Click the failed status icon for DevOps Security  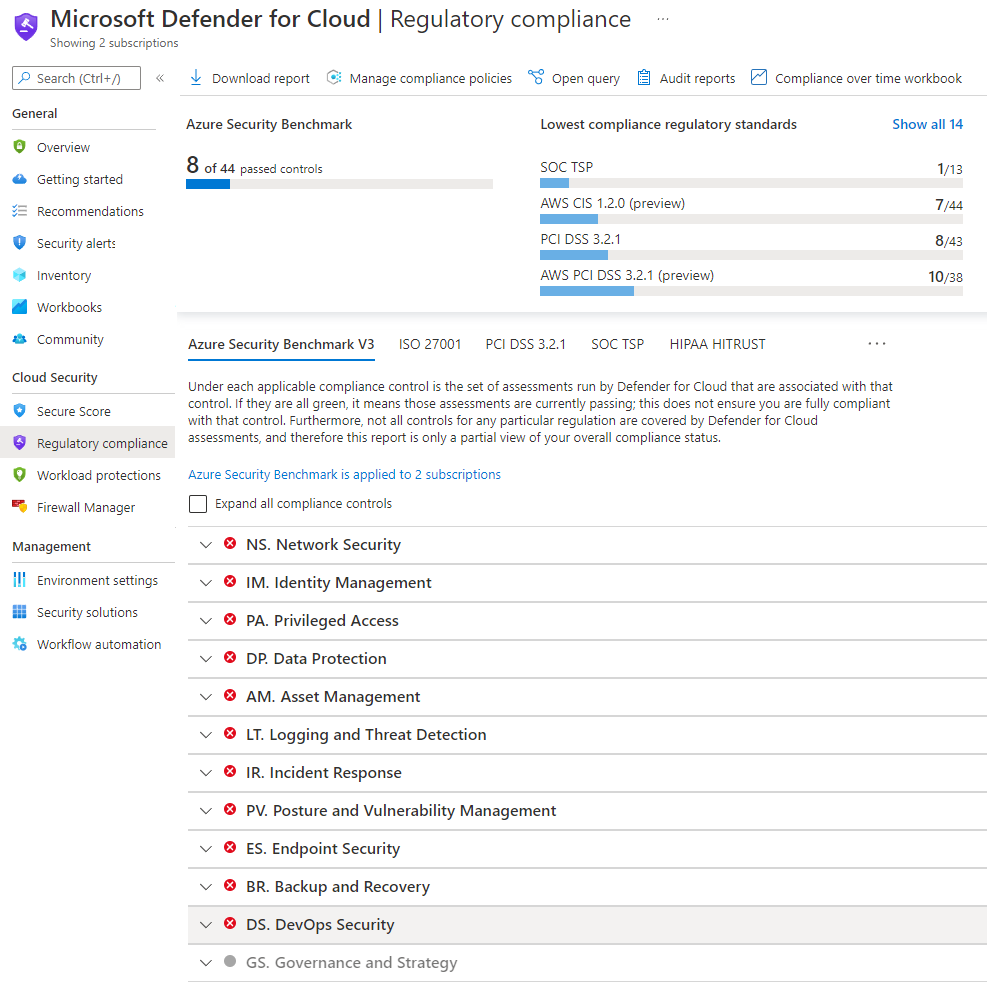pyautogui.click(x=230, y=923)
